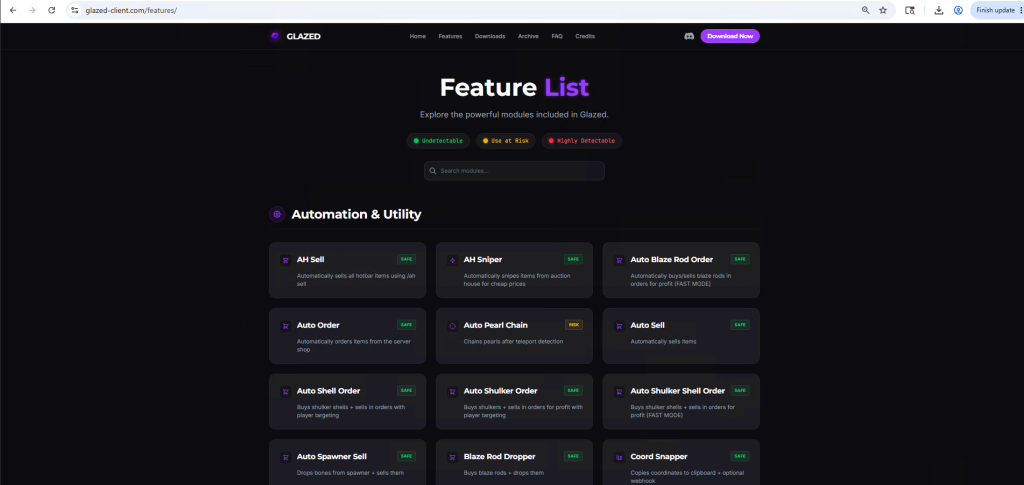This screenshot has width=1024, height=485.
Task: Open the Archive nav link
Action: [x=528, y=37]
